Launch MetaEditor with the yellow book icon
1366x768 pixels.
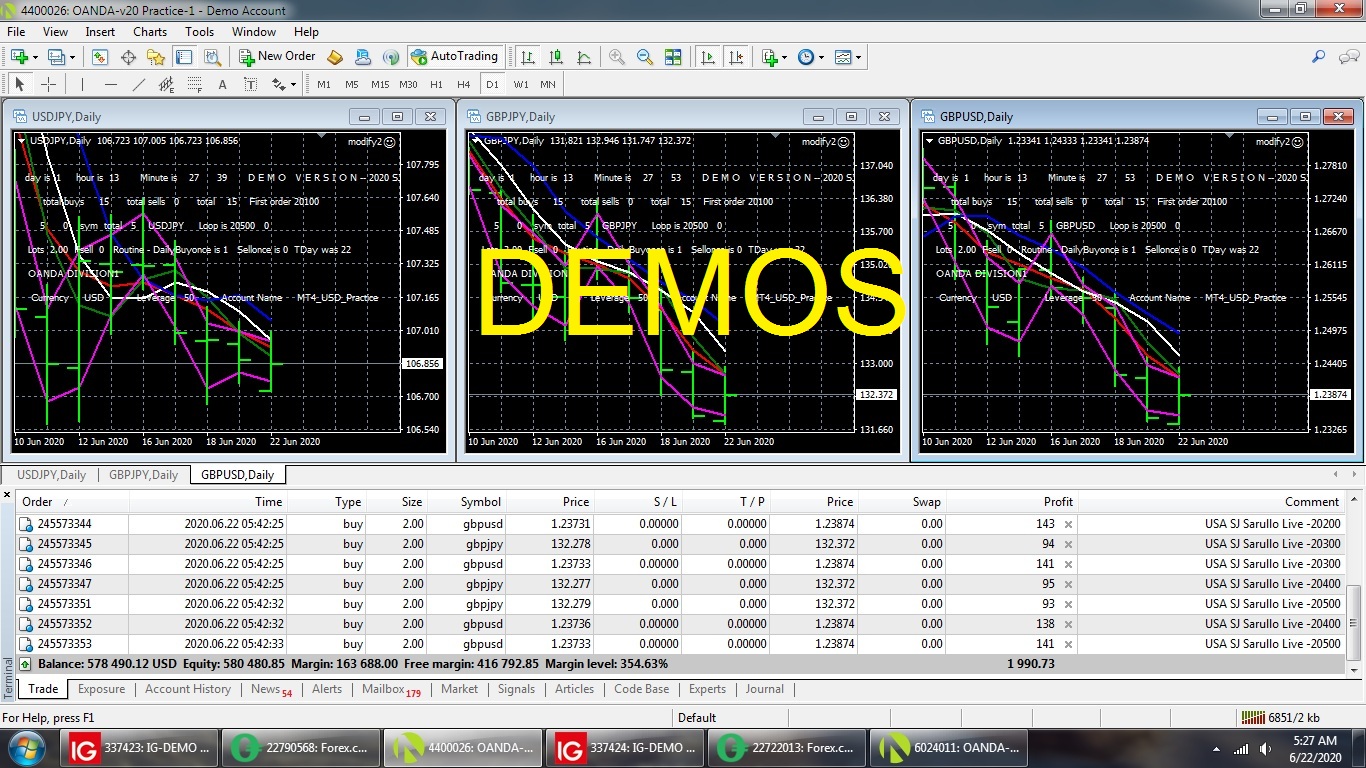[335, 57]
